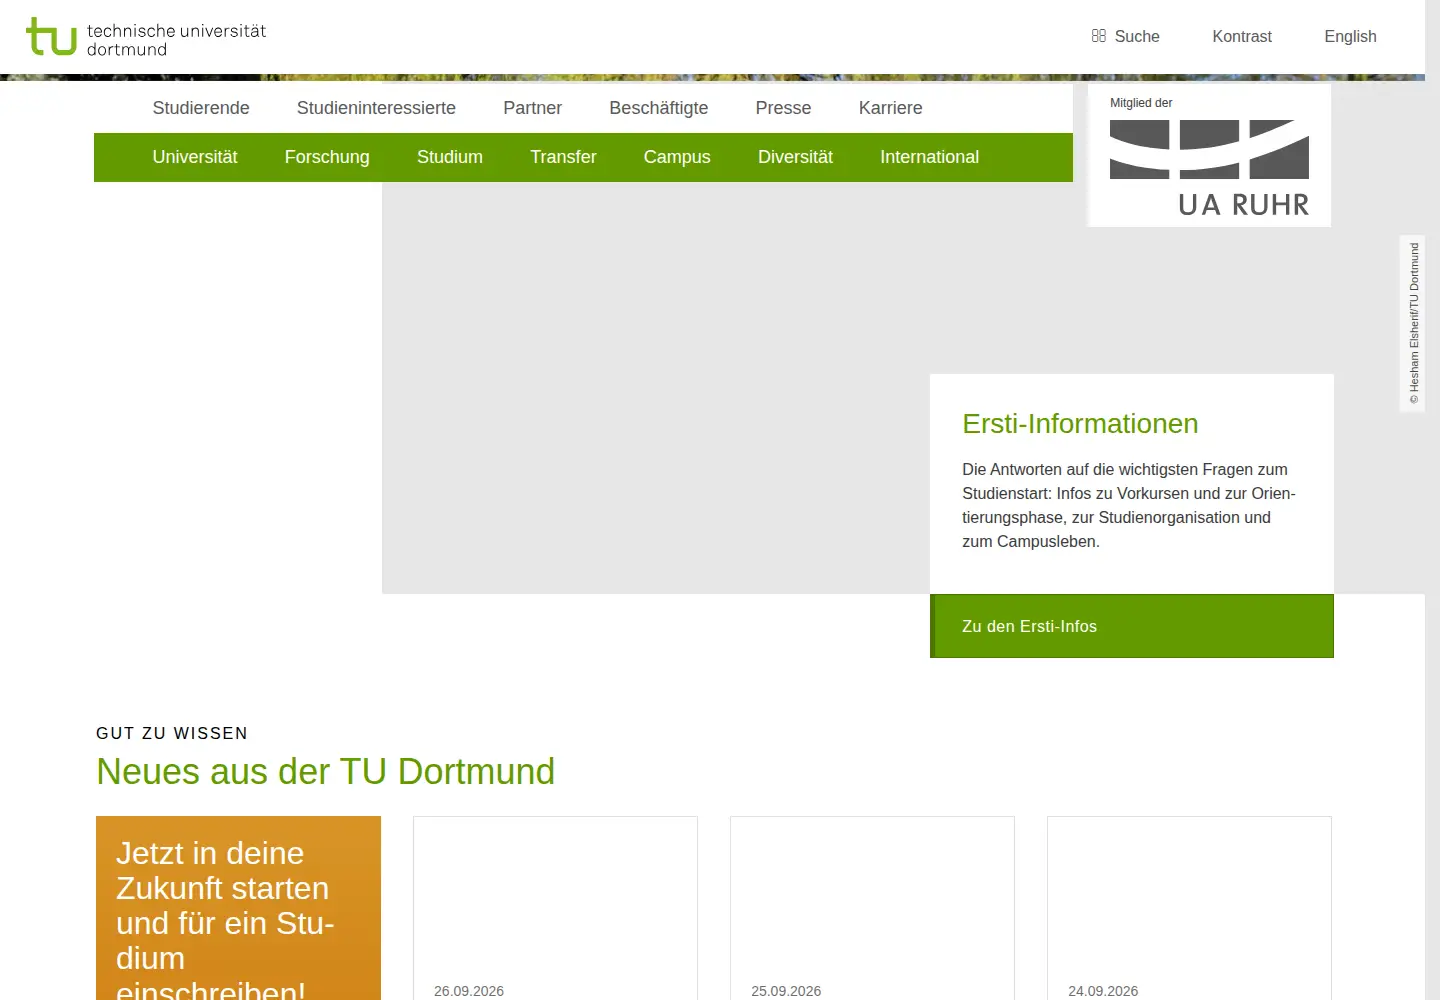Select Beschäftigte in top navigation
Image resolution: width=1440 pixels, height=1000 pixels.
tap(659, 108)
